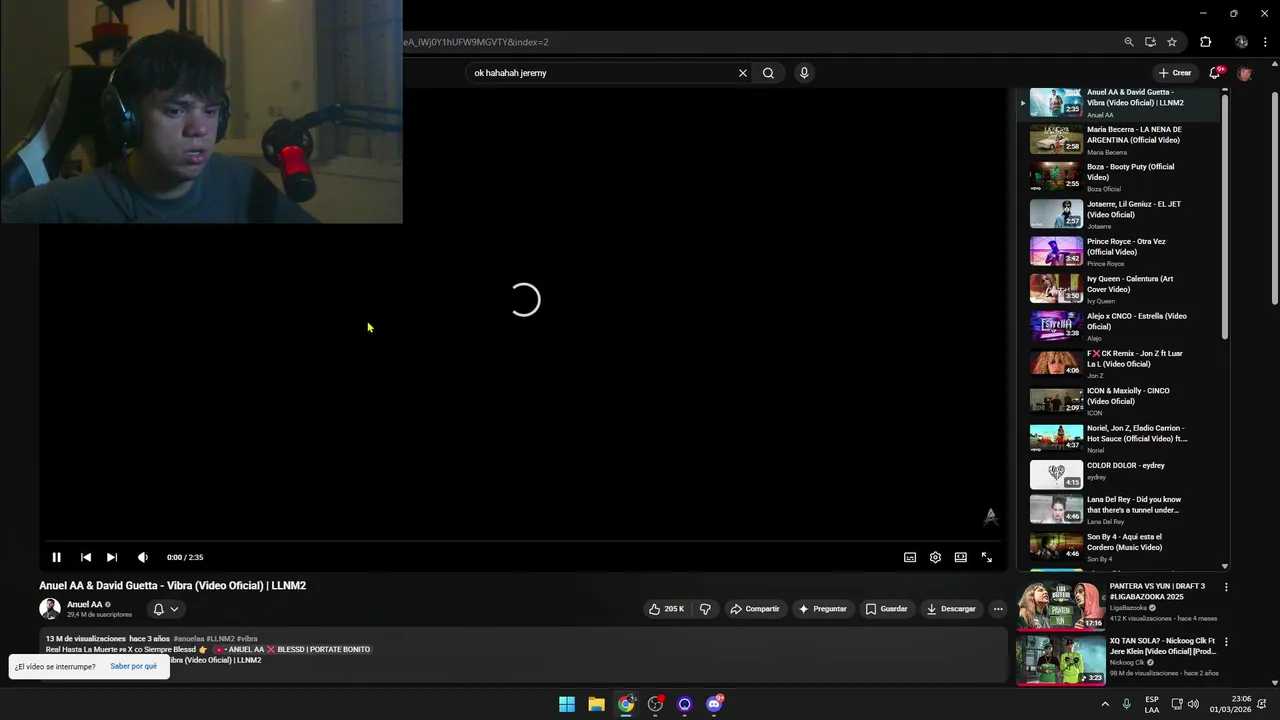Save the video with Guardar
1280x720 pixels.
point(887,609)
